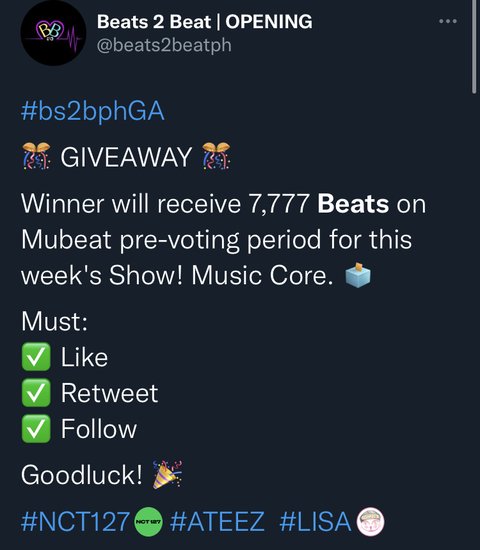480x550 pixels.
Task: Click the confetti ball emoji before GIVEAWAY
Action: click(36, 156)
